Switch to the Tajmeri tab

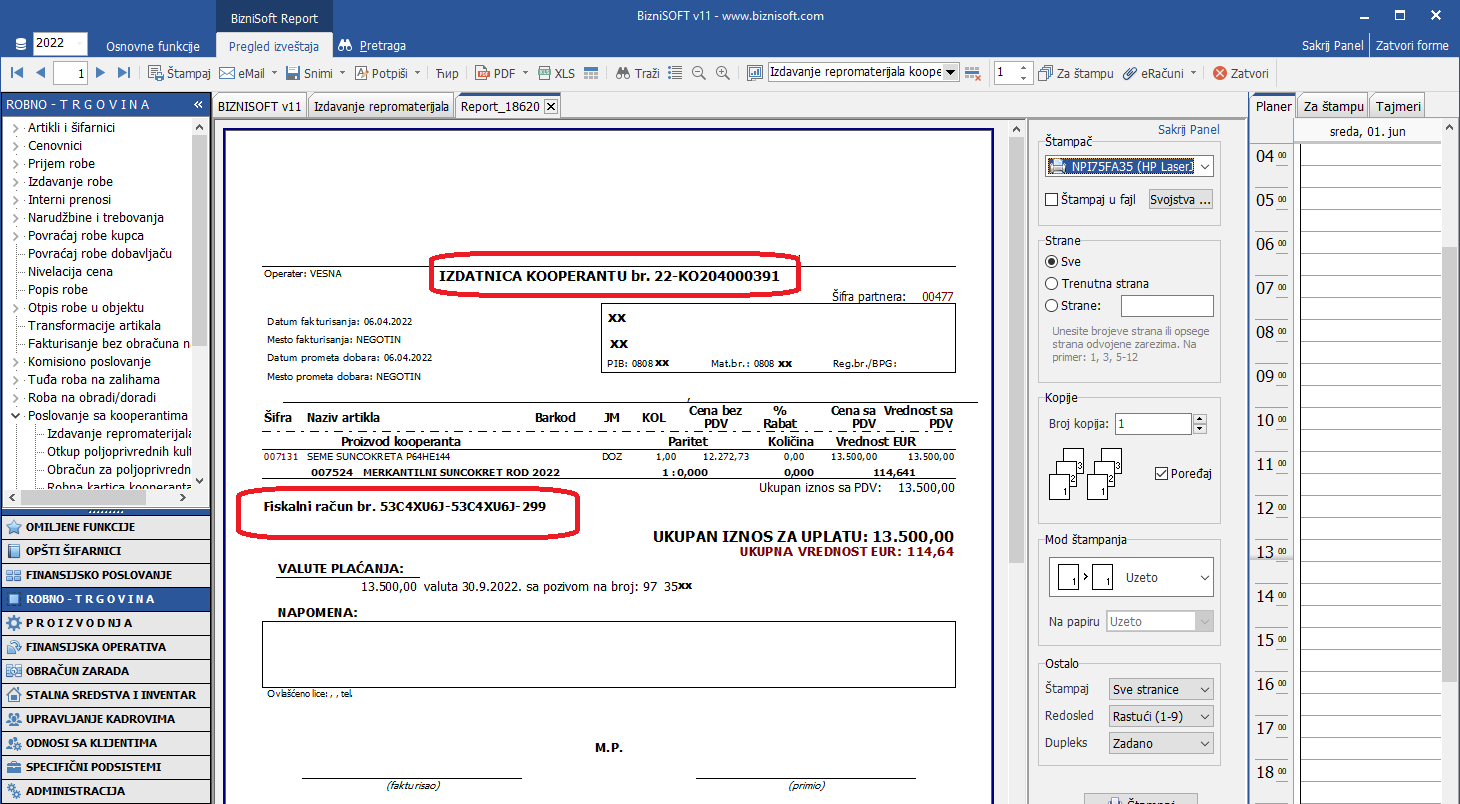coord(1397,107)
